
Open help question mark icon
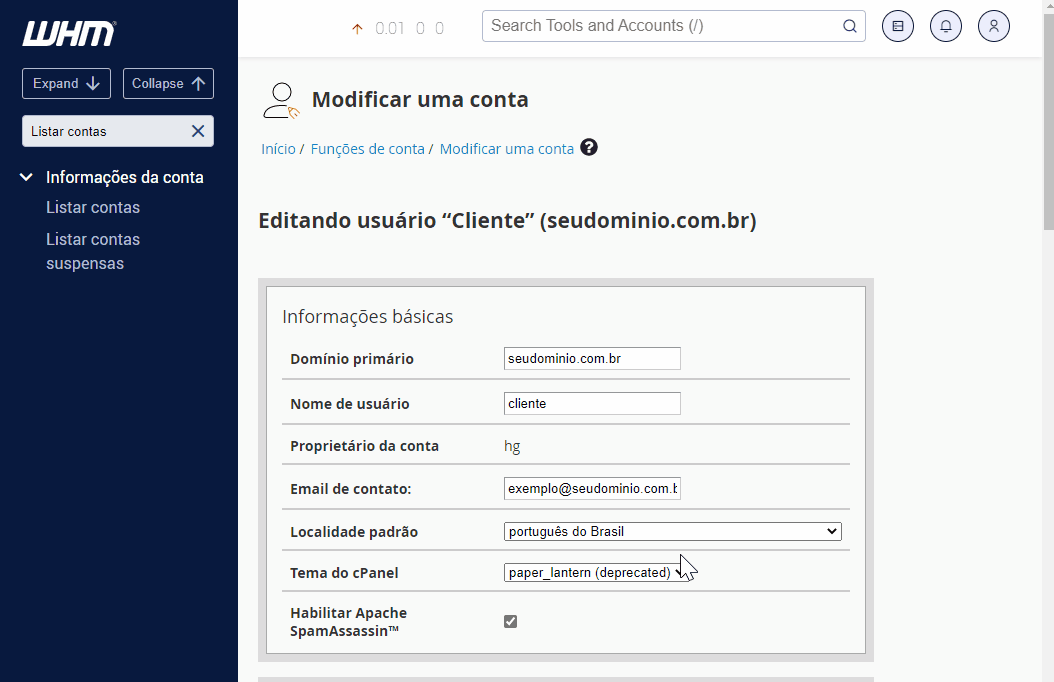(589, 147)
